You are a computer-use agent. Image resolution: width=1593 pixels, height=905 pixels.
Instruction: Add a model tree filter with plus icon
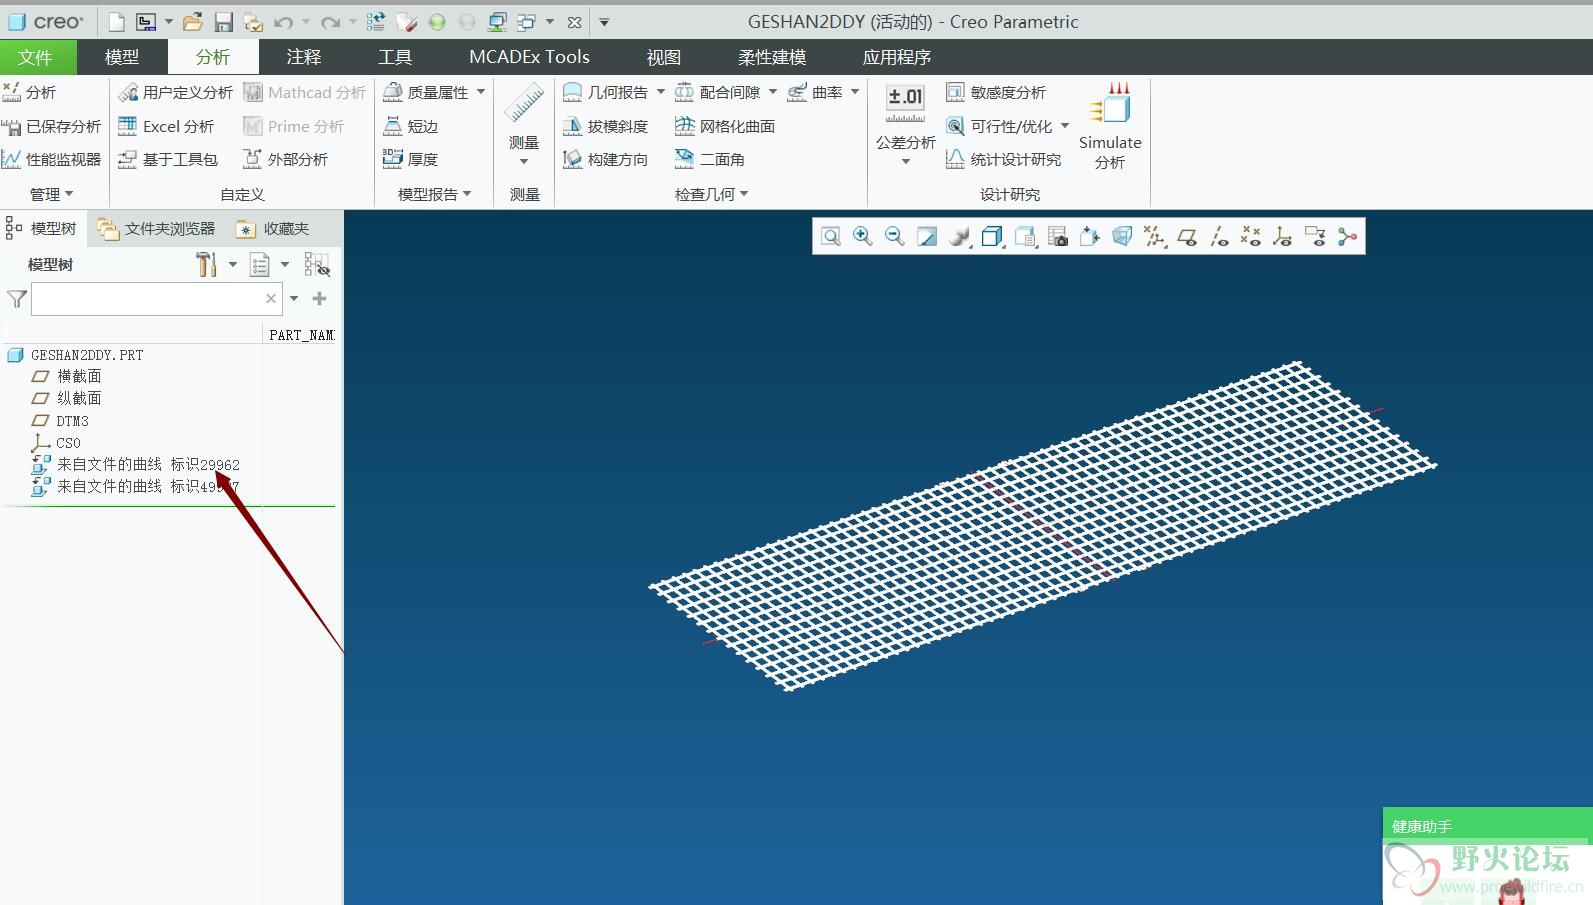click(320, 298)
